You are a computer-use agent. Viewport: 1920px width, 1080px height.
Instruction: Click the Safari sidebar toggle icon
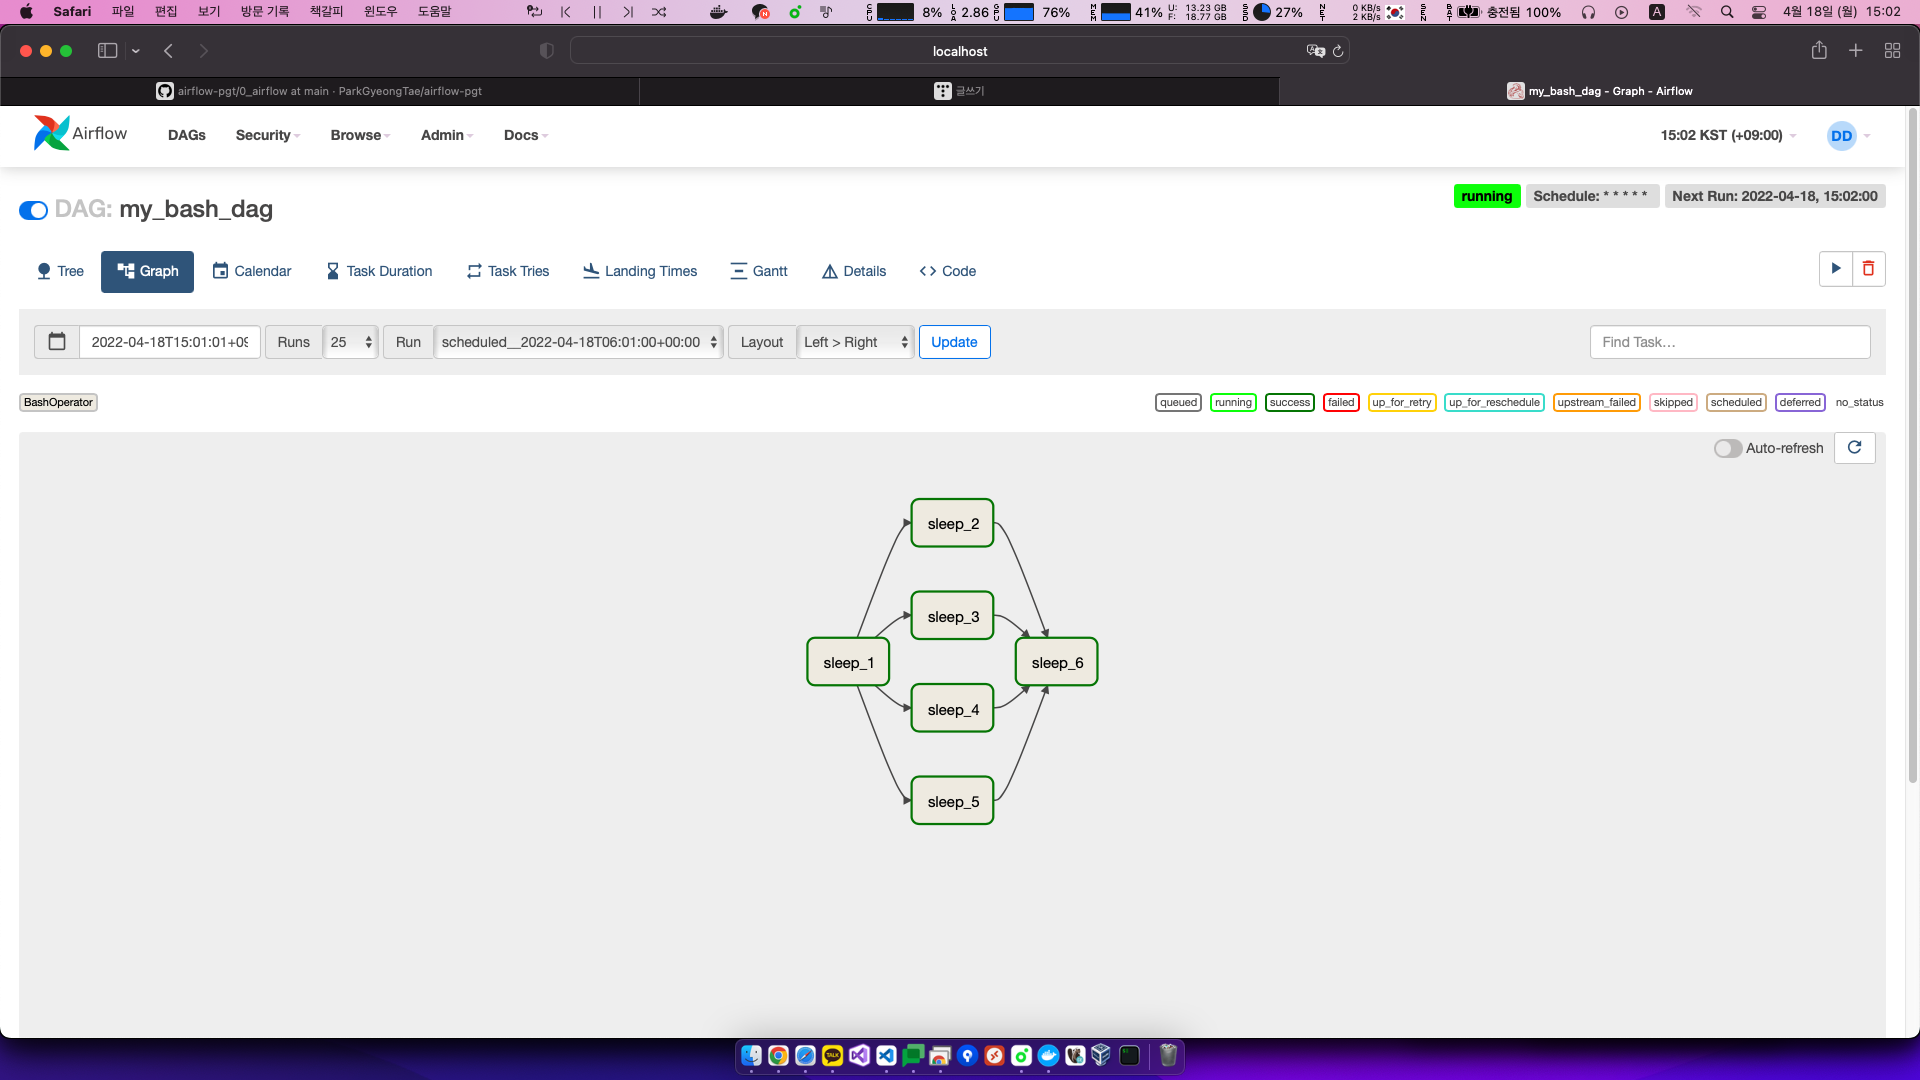(x=107, y=51)
